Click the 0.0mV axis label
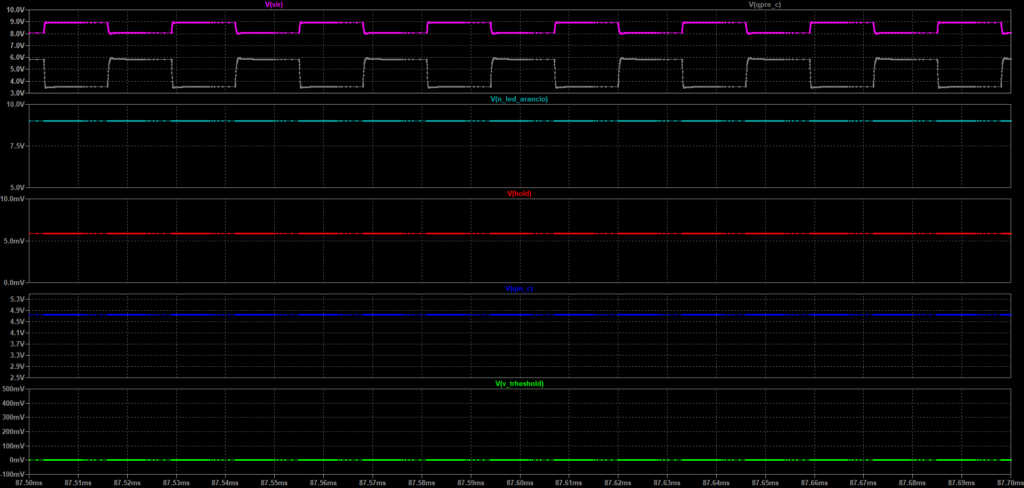 pyautogui.click(x=14, y=282)
